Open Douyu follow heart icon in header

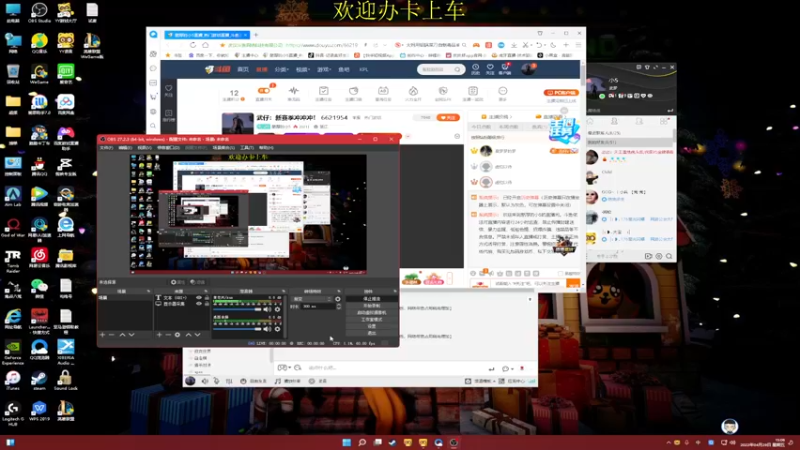(490, 69)
